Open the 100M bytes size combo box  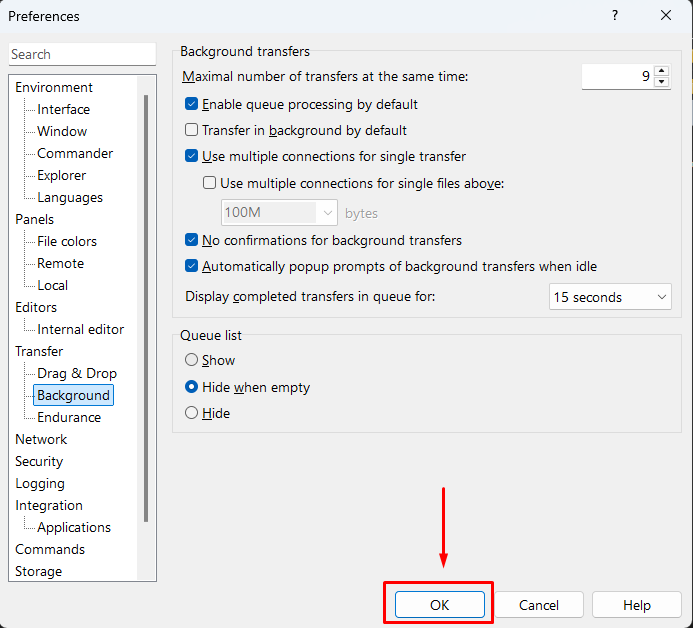click(x=279, y=212)
